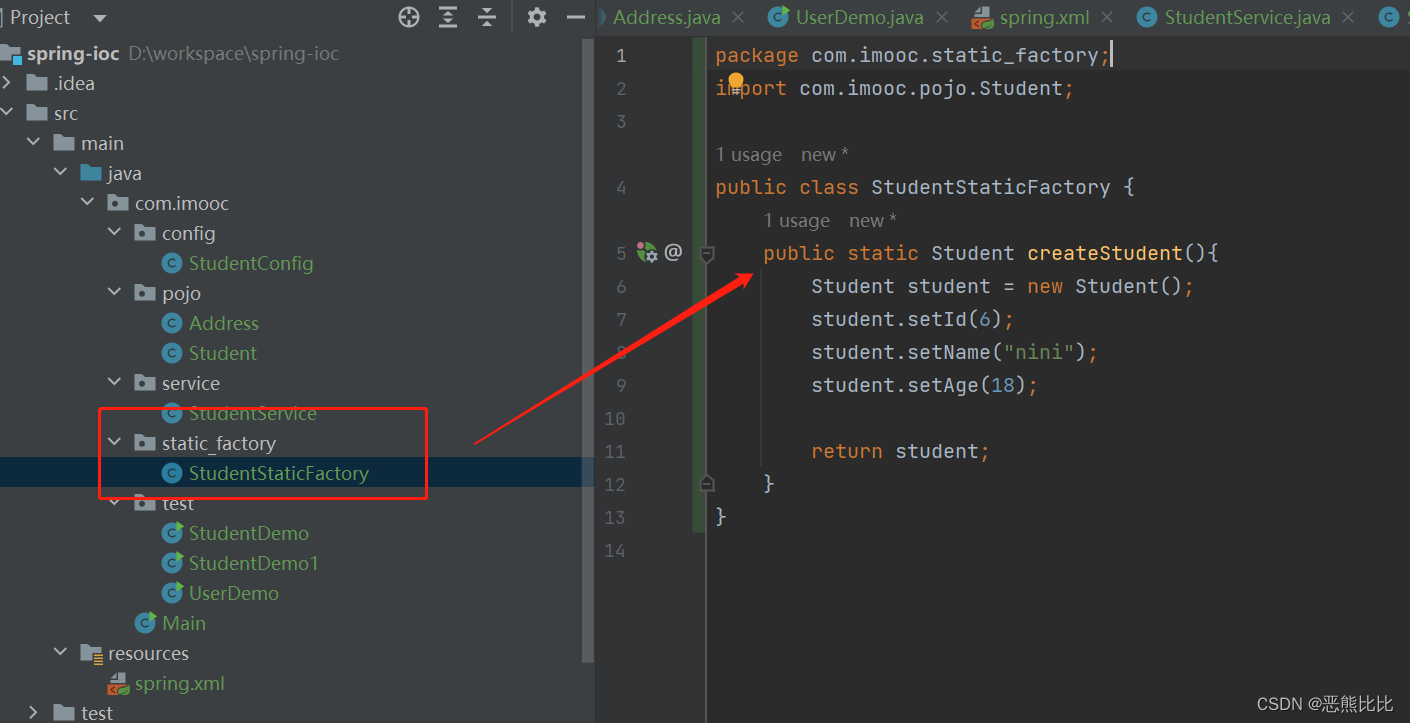Collapse the com.imooc package
1410x723 pixels.
click(88, 203)
